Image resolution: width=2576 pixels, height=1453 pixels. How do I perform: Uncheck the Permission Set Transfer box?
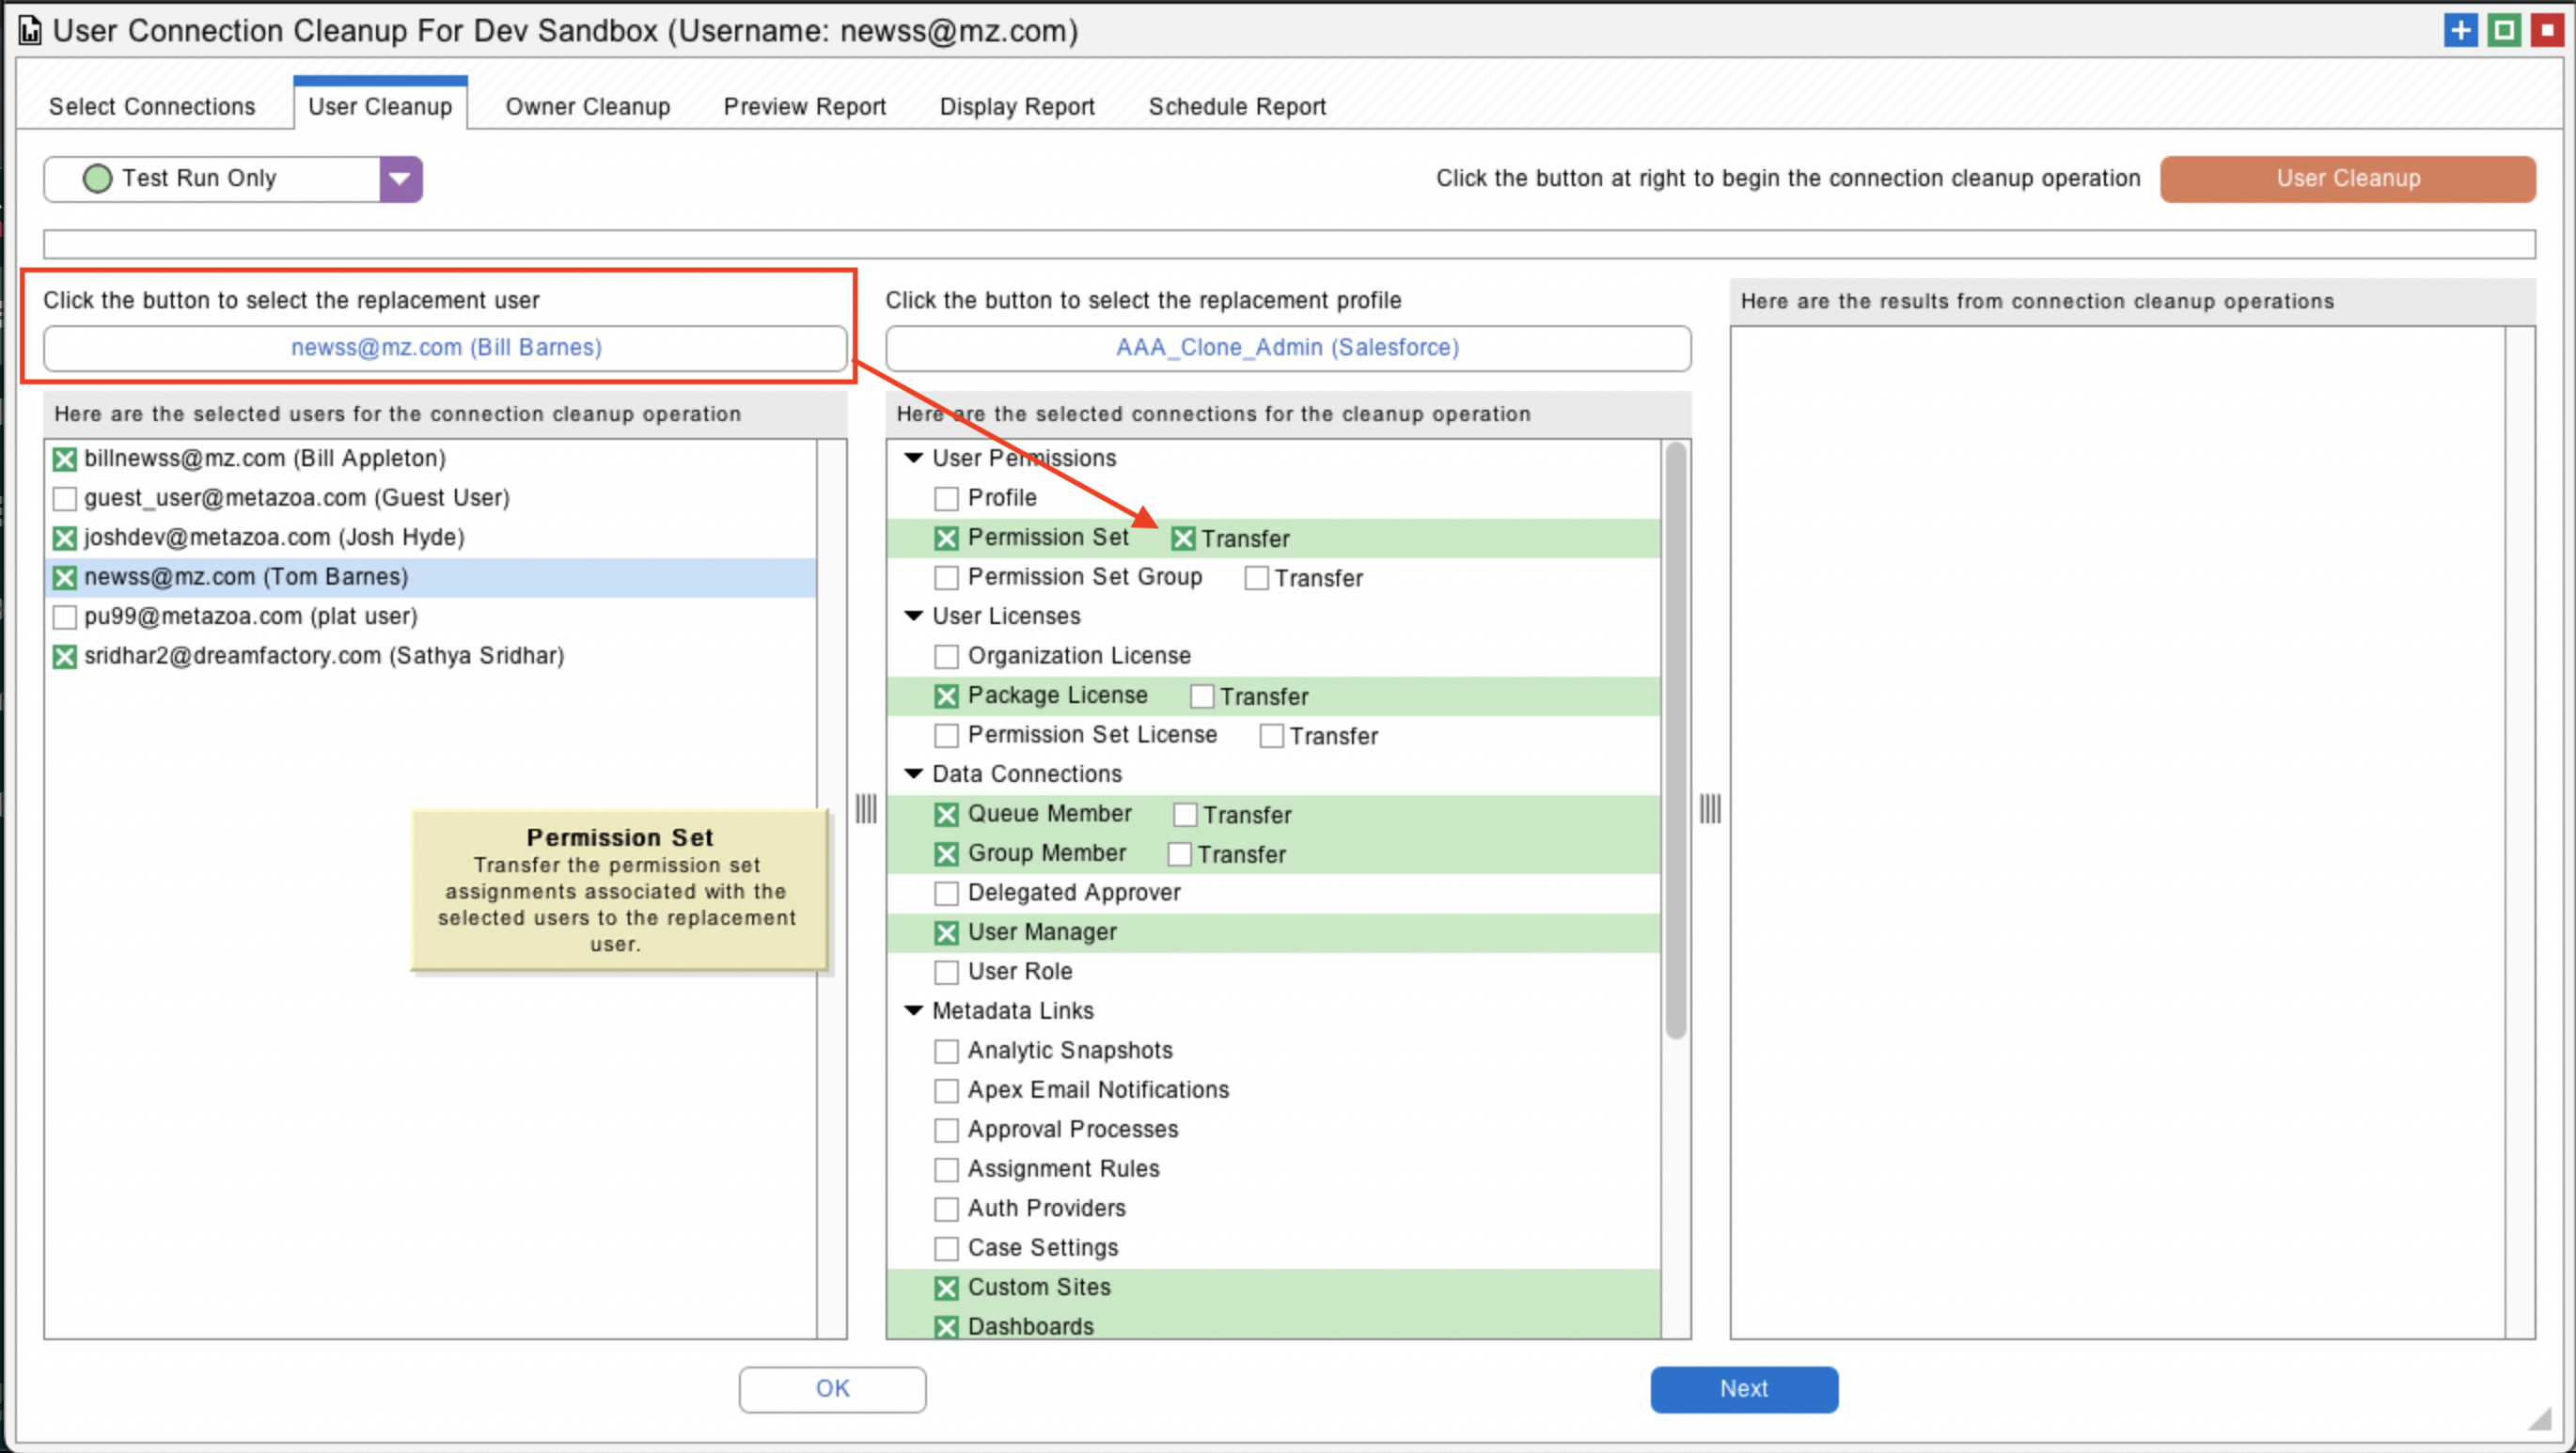pyautogui.click(x=1183, y=539)
